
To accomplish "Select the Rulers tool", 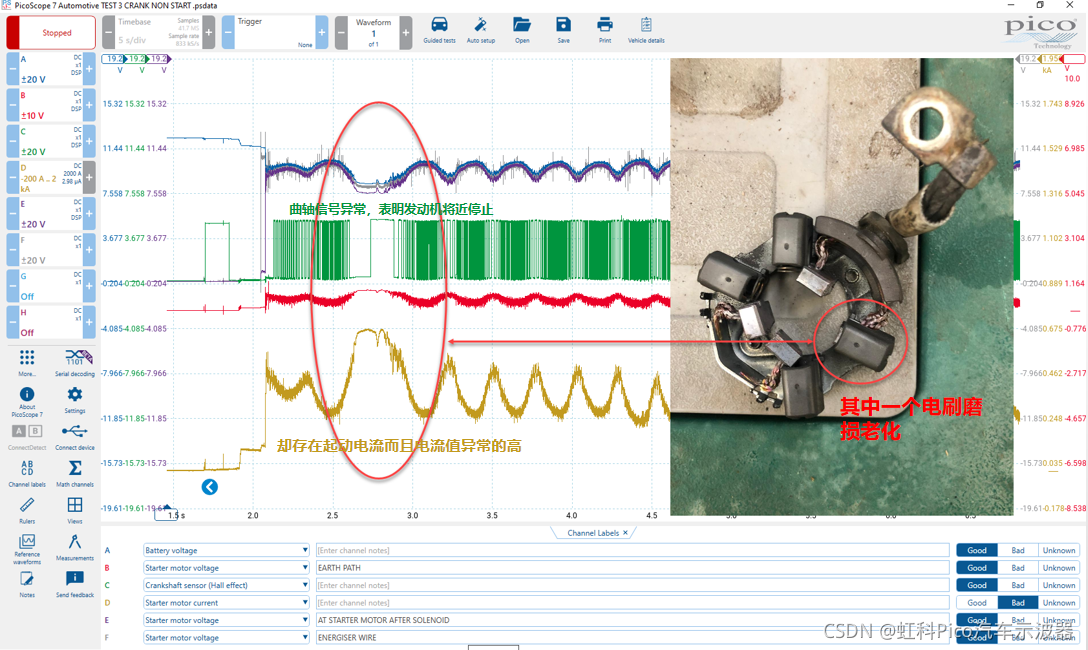I will pyautogui.click(x=27, y=510).
